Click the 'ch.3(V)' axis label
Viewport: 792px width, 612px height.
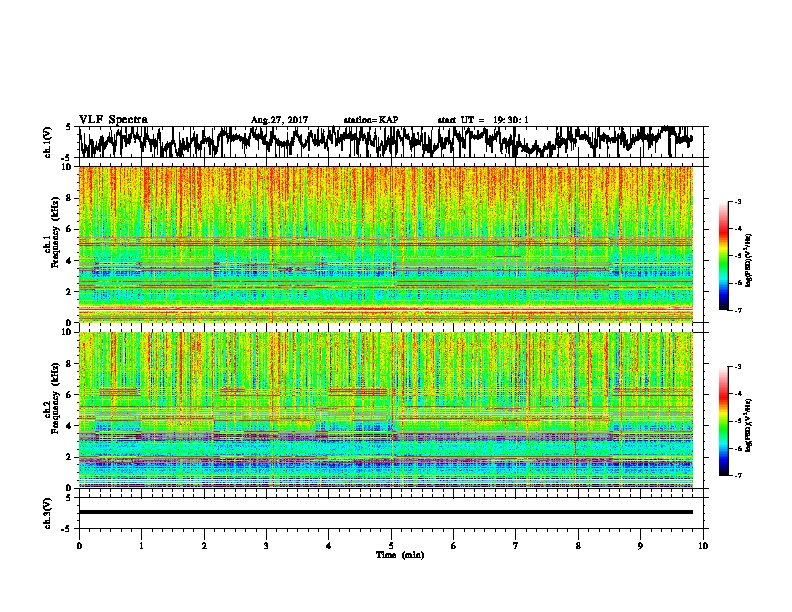48,514
